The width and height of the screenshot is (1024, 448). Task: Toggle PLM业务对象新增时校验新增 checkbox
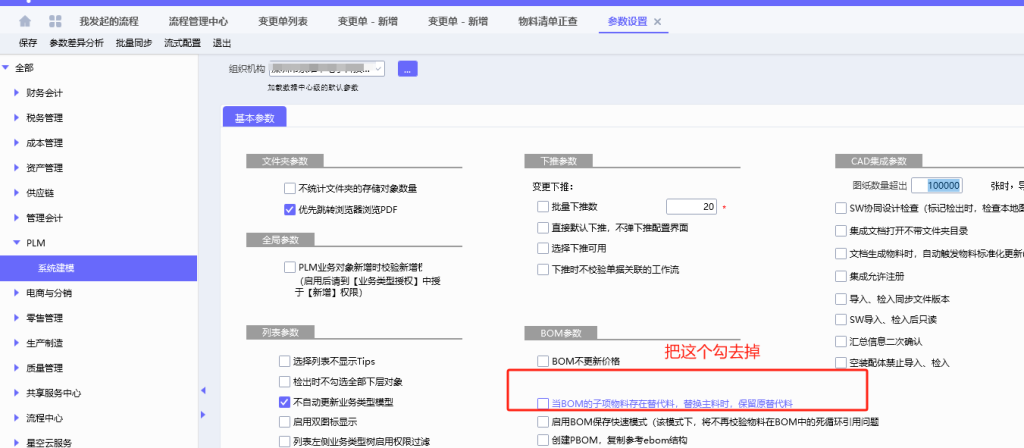tap(290, 267)
